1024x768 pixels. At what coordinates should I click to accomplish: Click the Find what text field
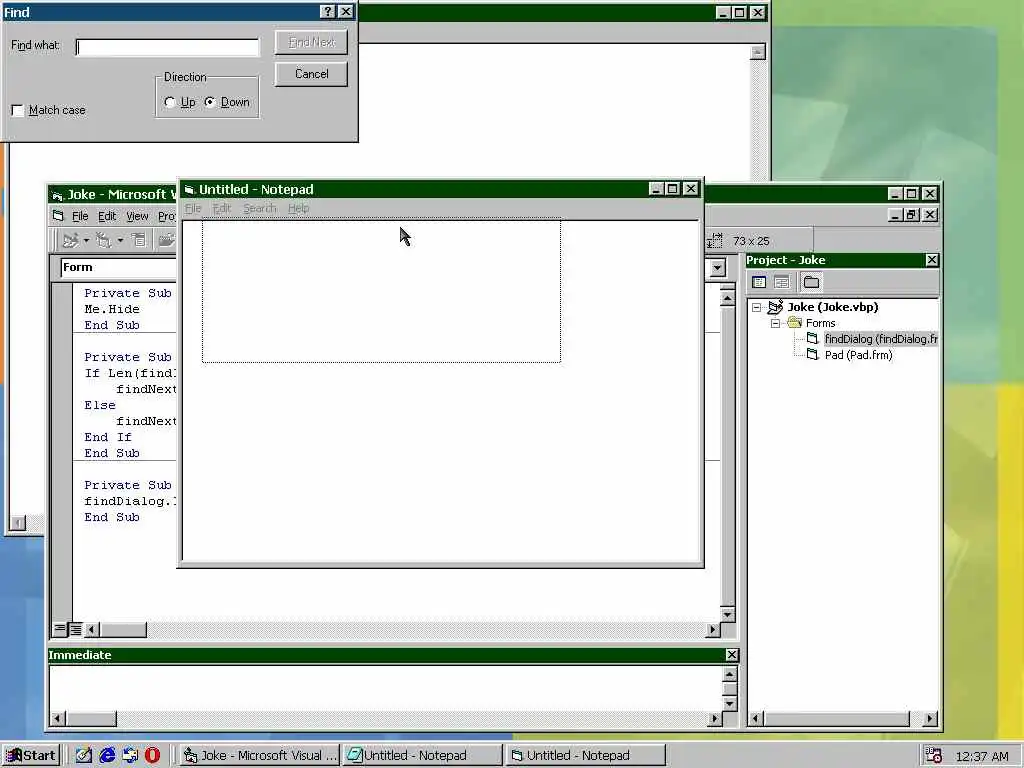tap(168, 47)
